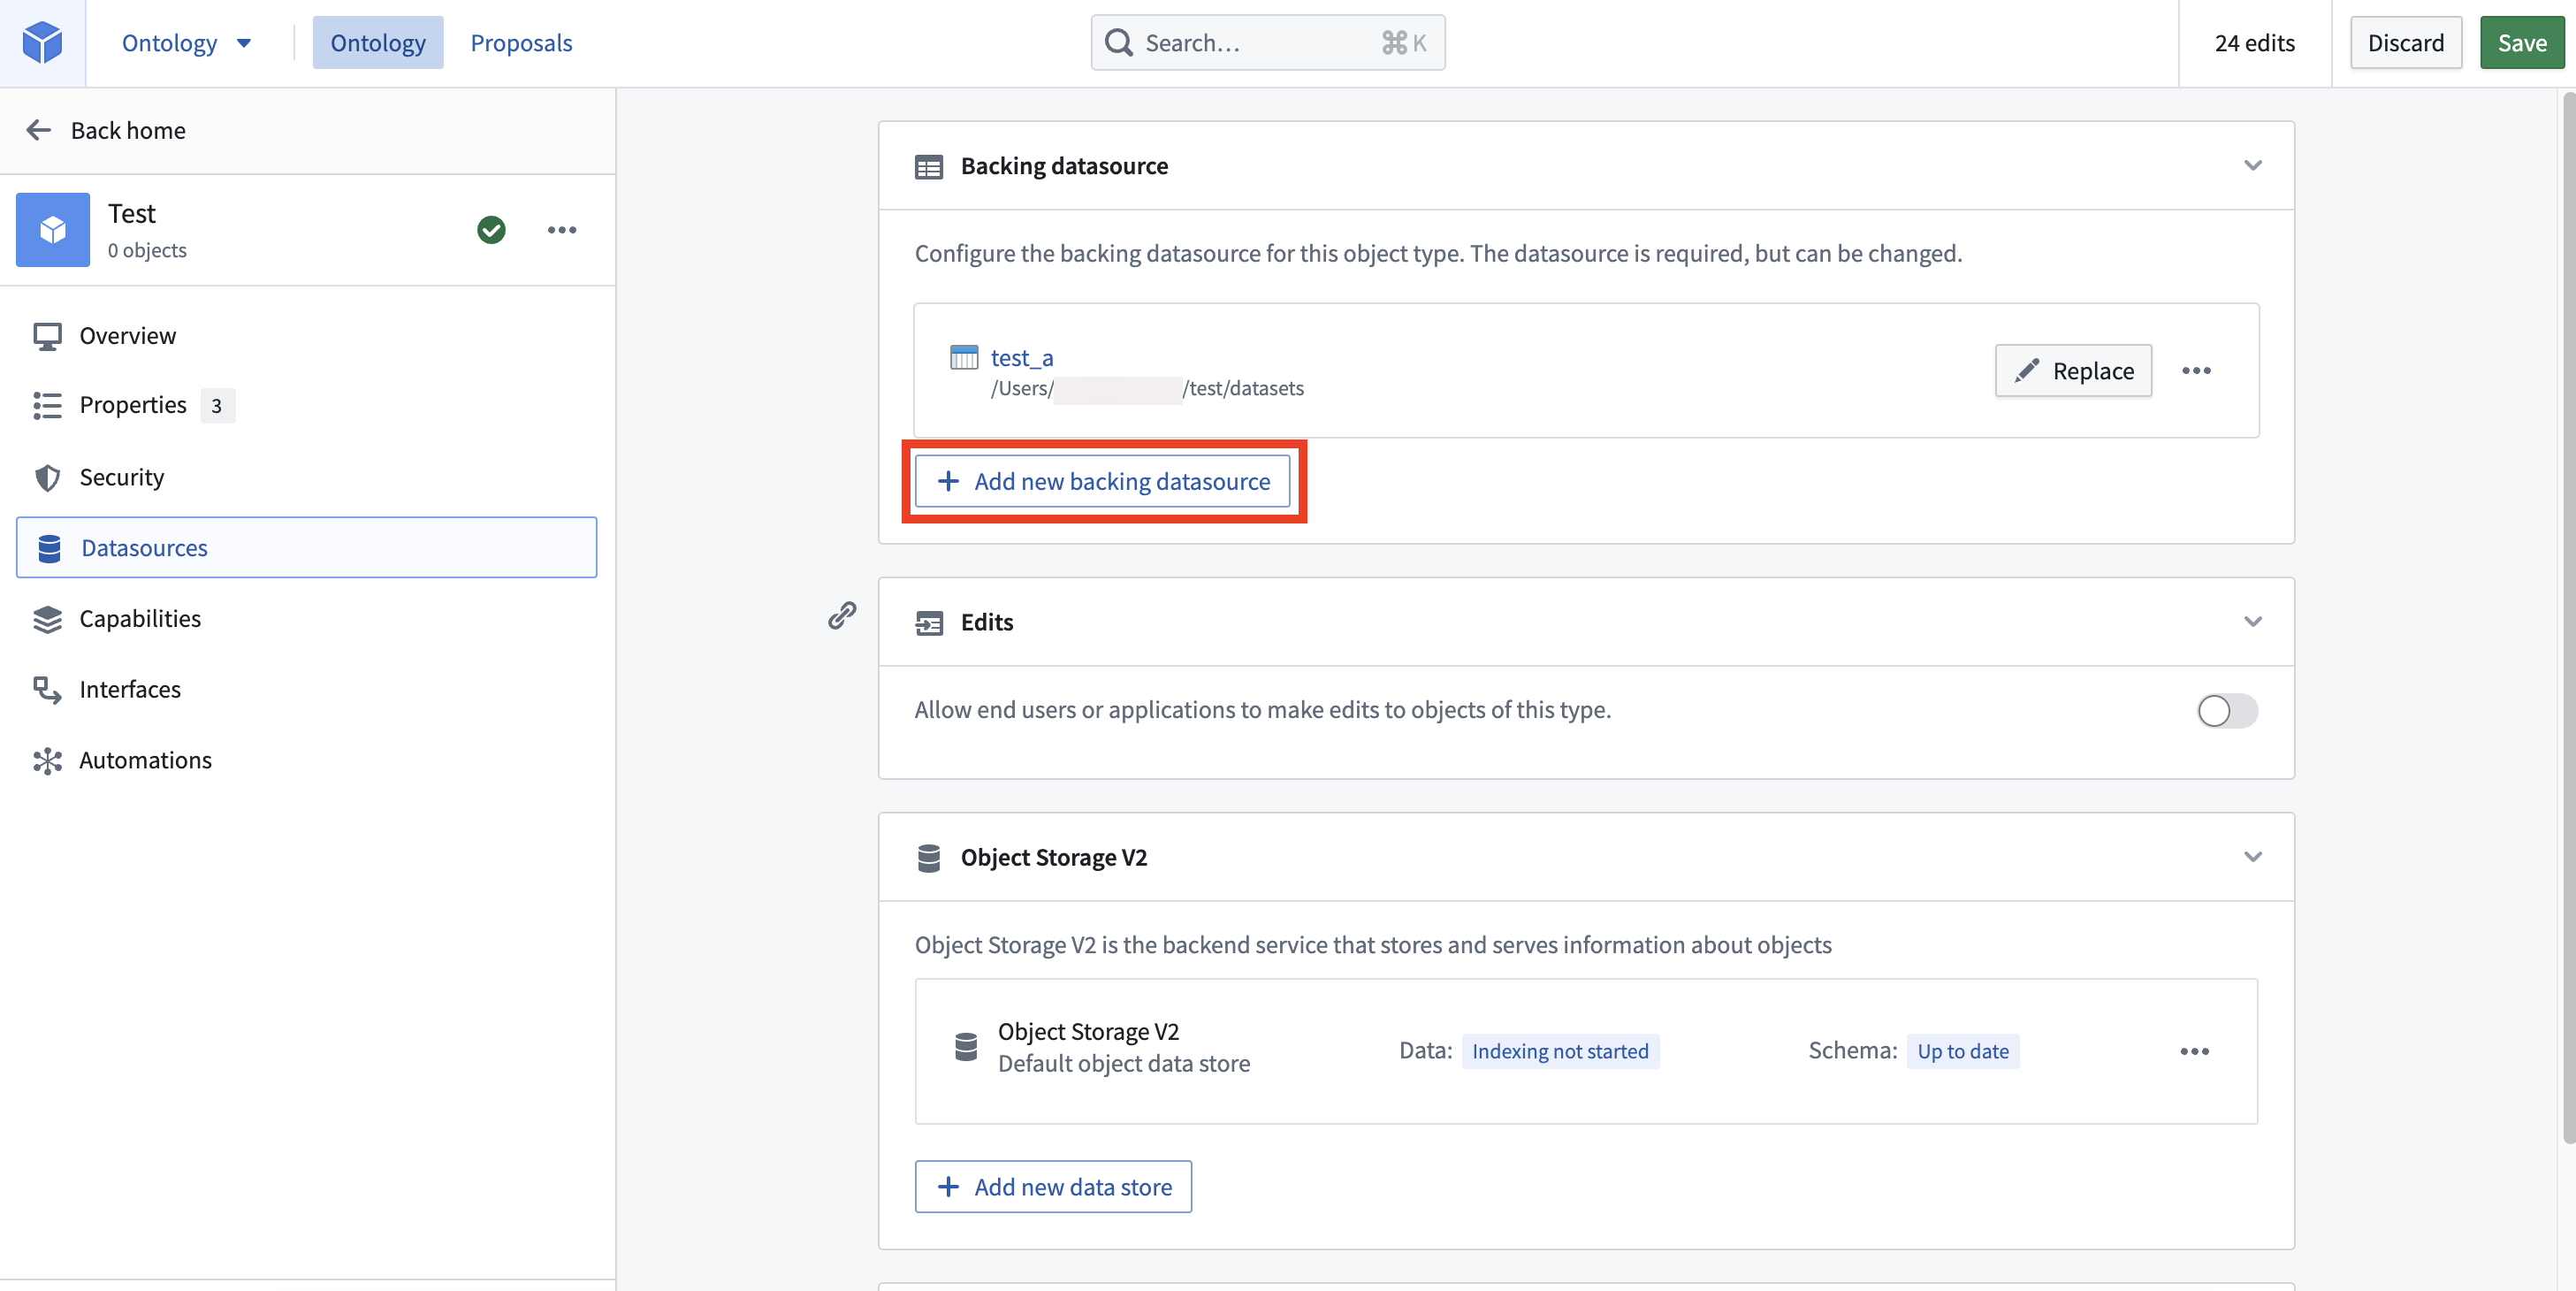The image size is (2576, 1291).
Task: Switch to the Proposals tab
Action: [521, 43]
